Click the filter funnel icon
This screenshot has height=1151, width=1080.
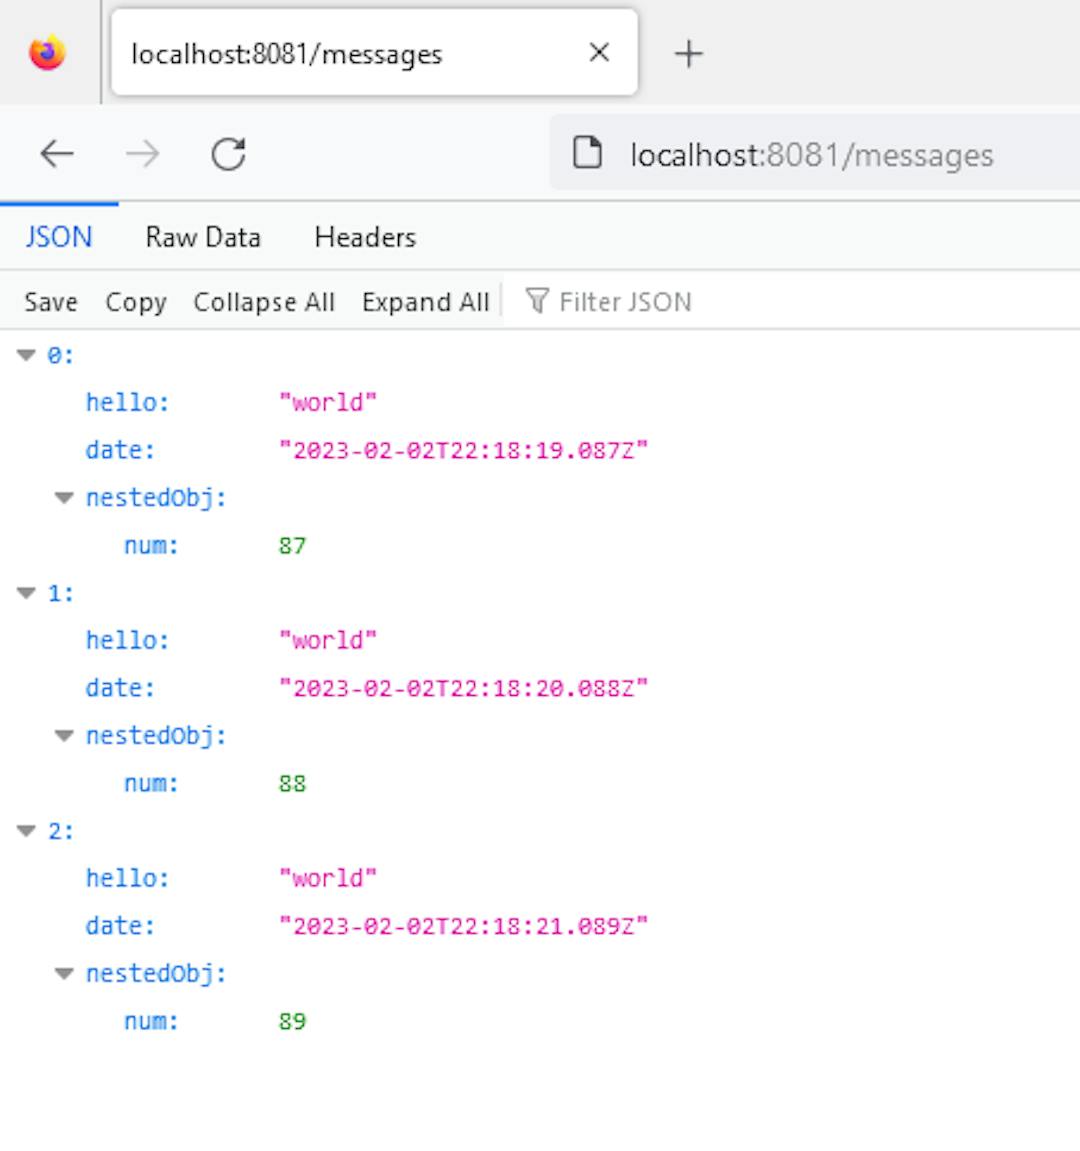point(537,301)
